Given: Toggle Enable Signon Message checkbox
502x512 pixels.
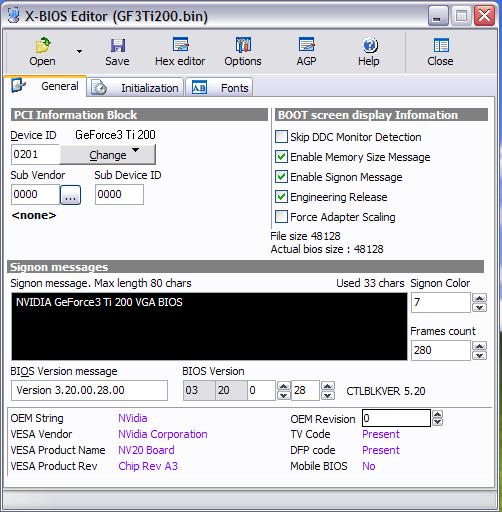Looking at the screenshot, I should point(281,177).
